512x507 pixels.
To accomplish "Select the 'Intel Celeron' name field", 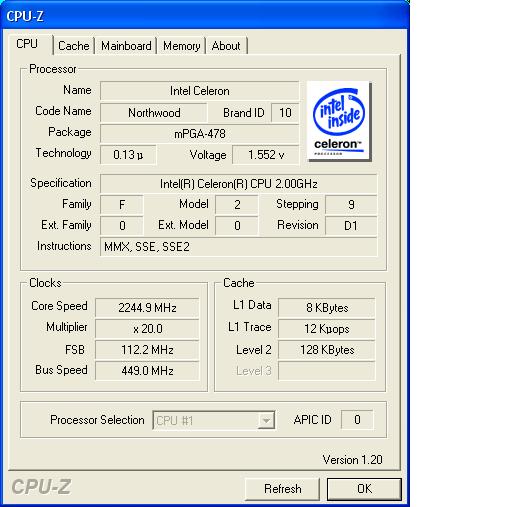I will point(199,91).
